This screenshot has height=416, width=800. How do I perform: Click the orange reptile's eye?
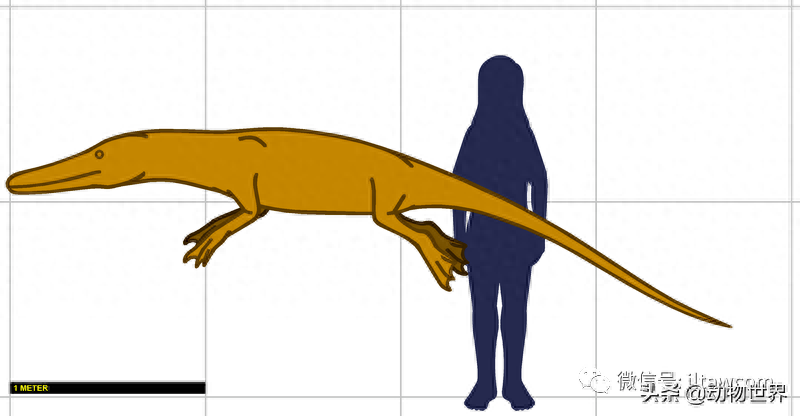tap(98, 154)
